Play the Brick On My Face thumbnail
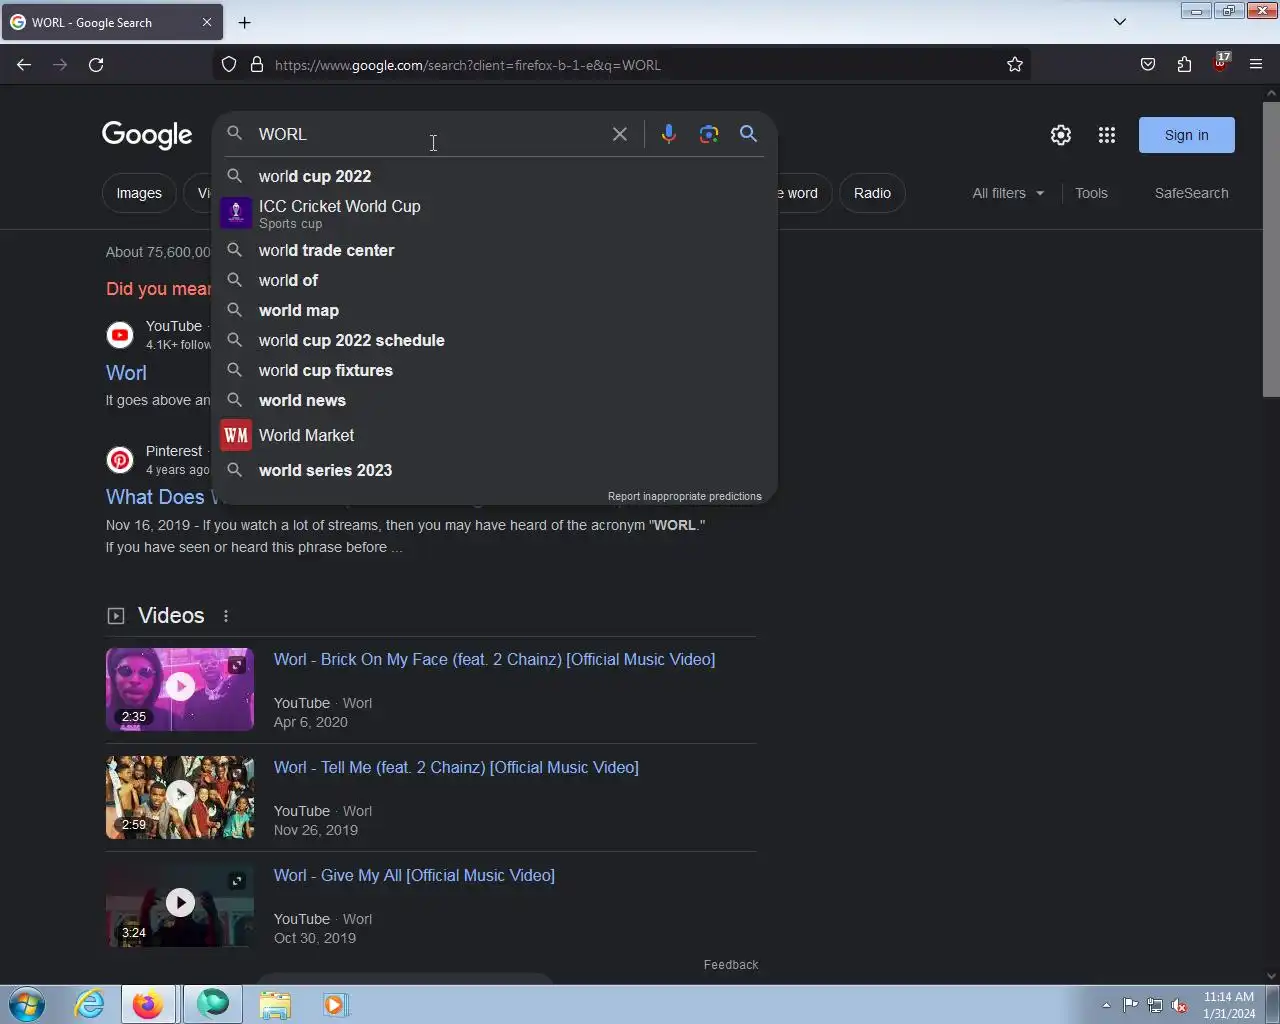The width and height of the screenshot is (1280, 1024). pyautogui.click(x=180, y=689)
